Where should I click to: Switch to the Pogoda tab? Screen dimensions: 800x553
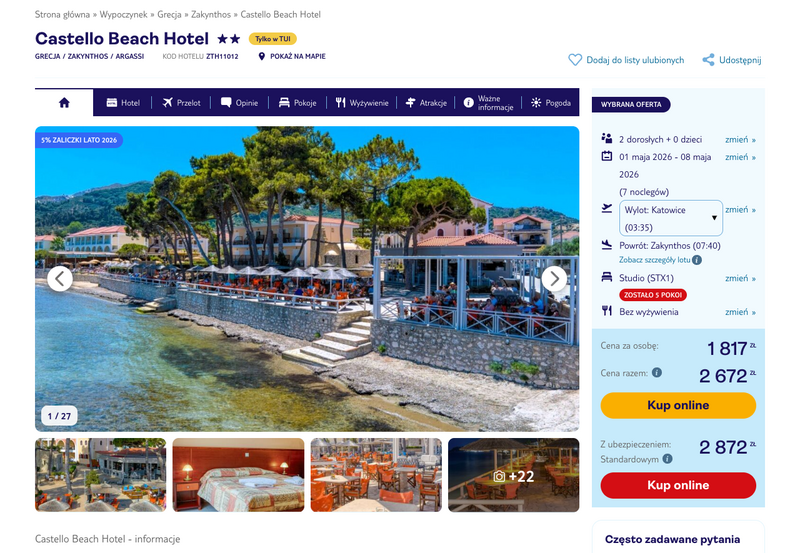click(x=551, y=103)
